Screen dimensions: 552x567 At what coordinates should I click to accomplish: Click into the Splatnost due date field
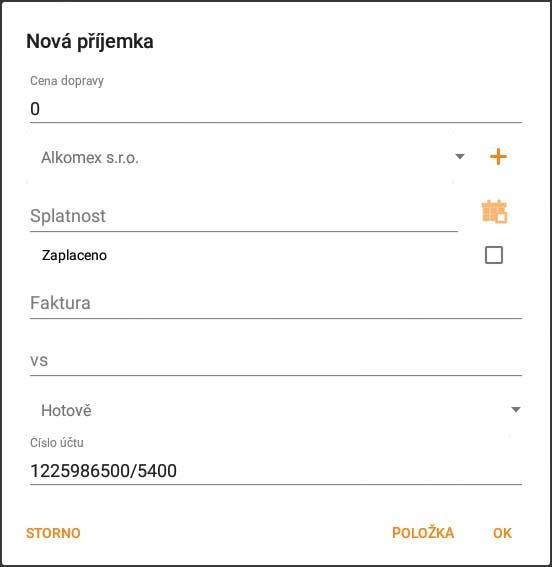pos(244,216)
